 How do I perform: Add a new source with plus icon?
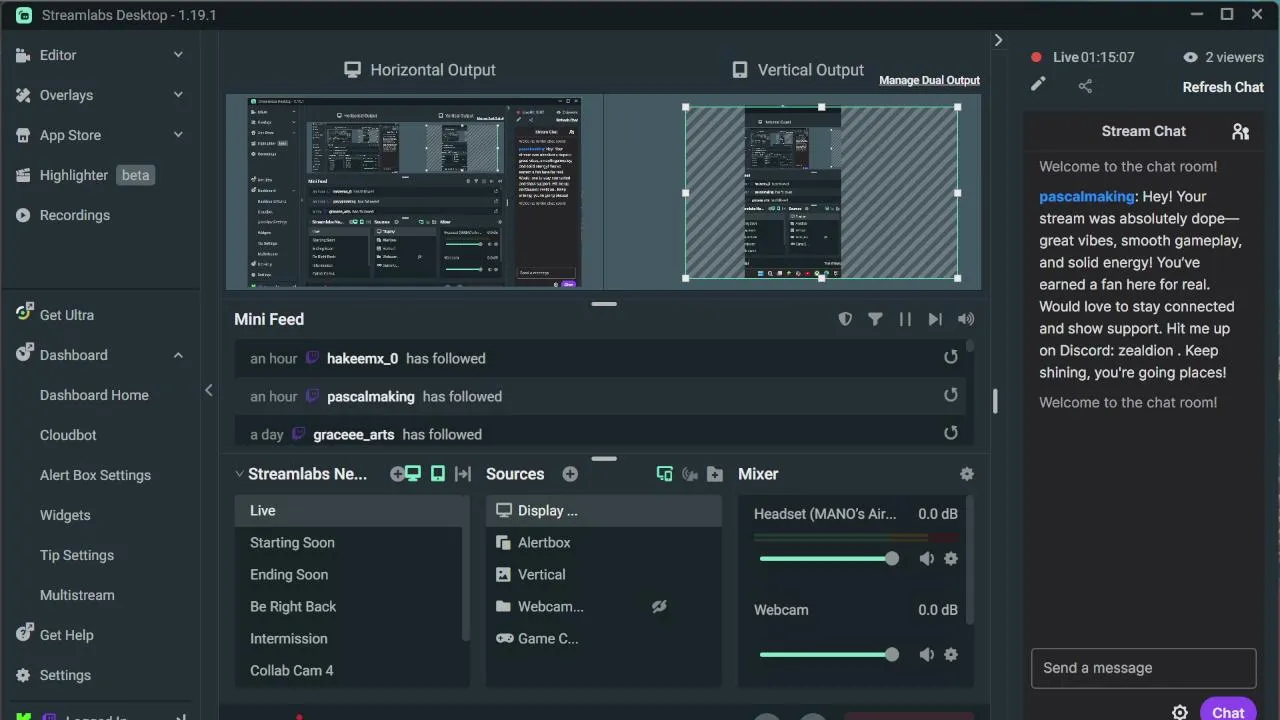pyautogui.click(x=570, y=474)
